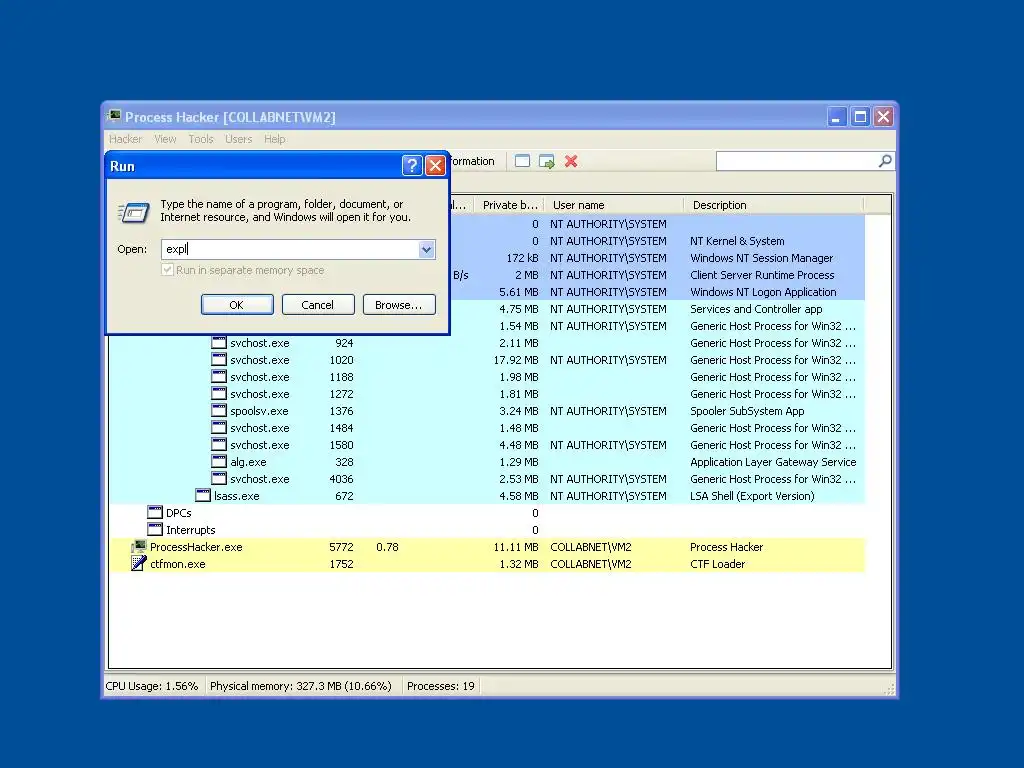1024x768 pixels.
Task: Click icon of svchost.exe PID 1484
Action: [x=219, y=428]
